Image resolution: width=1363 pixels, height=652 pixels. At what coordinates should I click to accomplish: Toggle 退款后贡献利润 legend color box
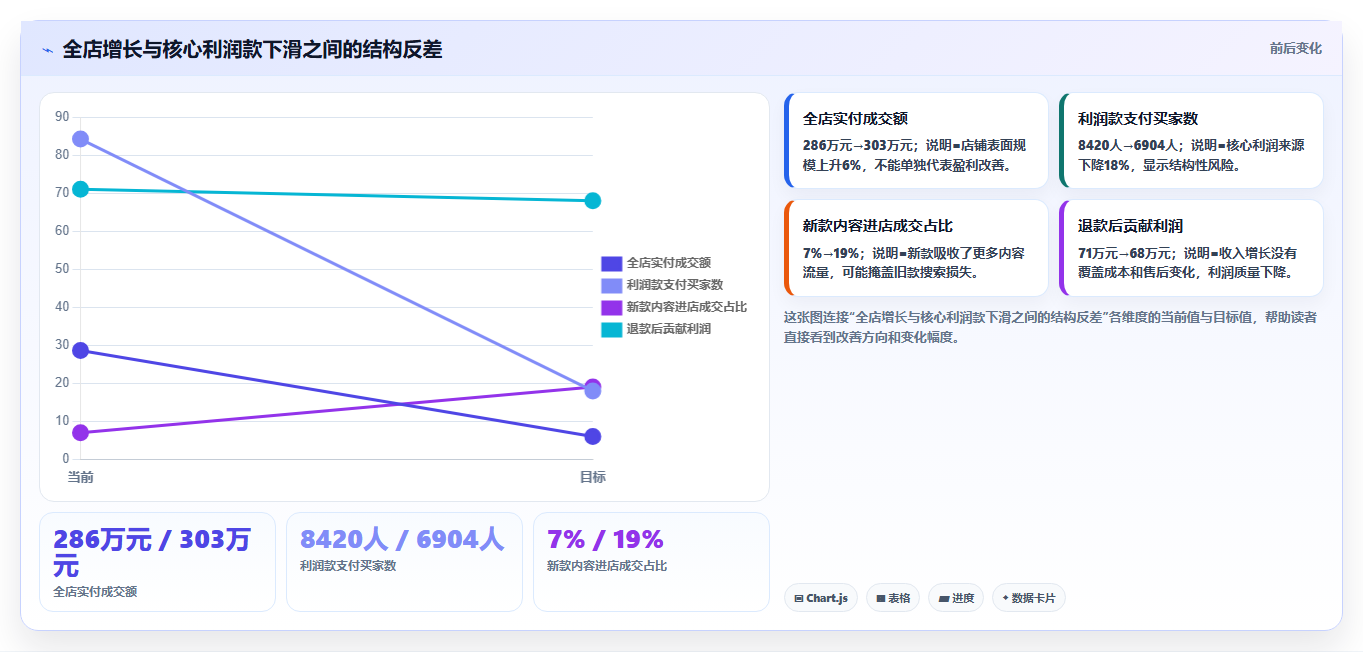coord(611,329)
